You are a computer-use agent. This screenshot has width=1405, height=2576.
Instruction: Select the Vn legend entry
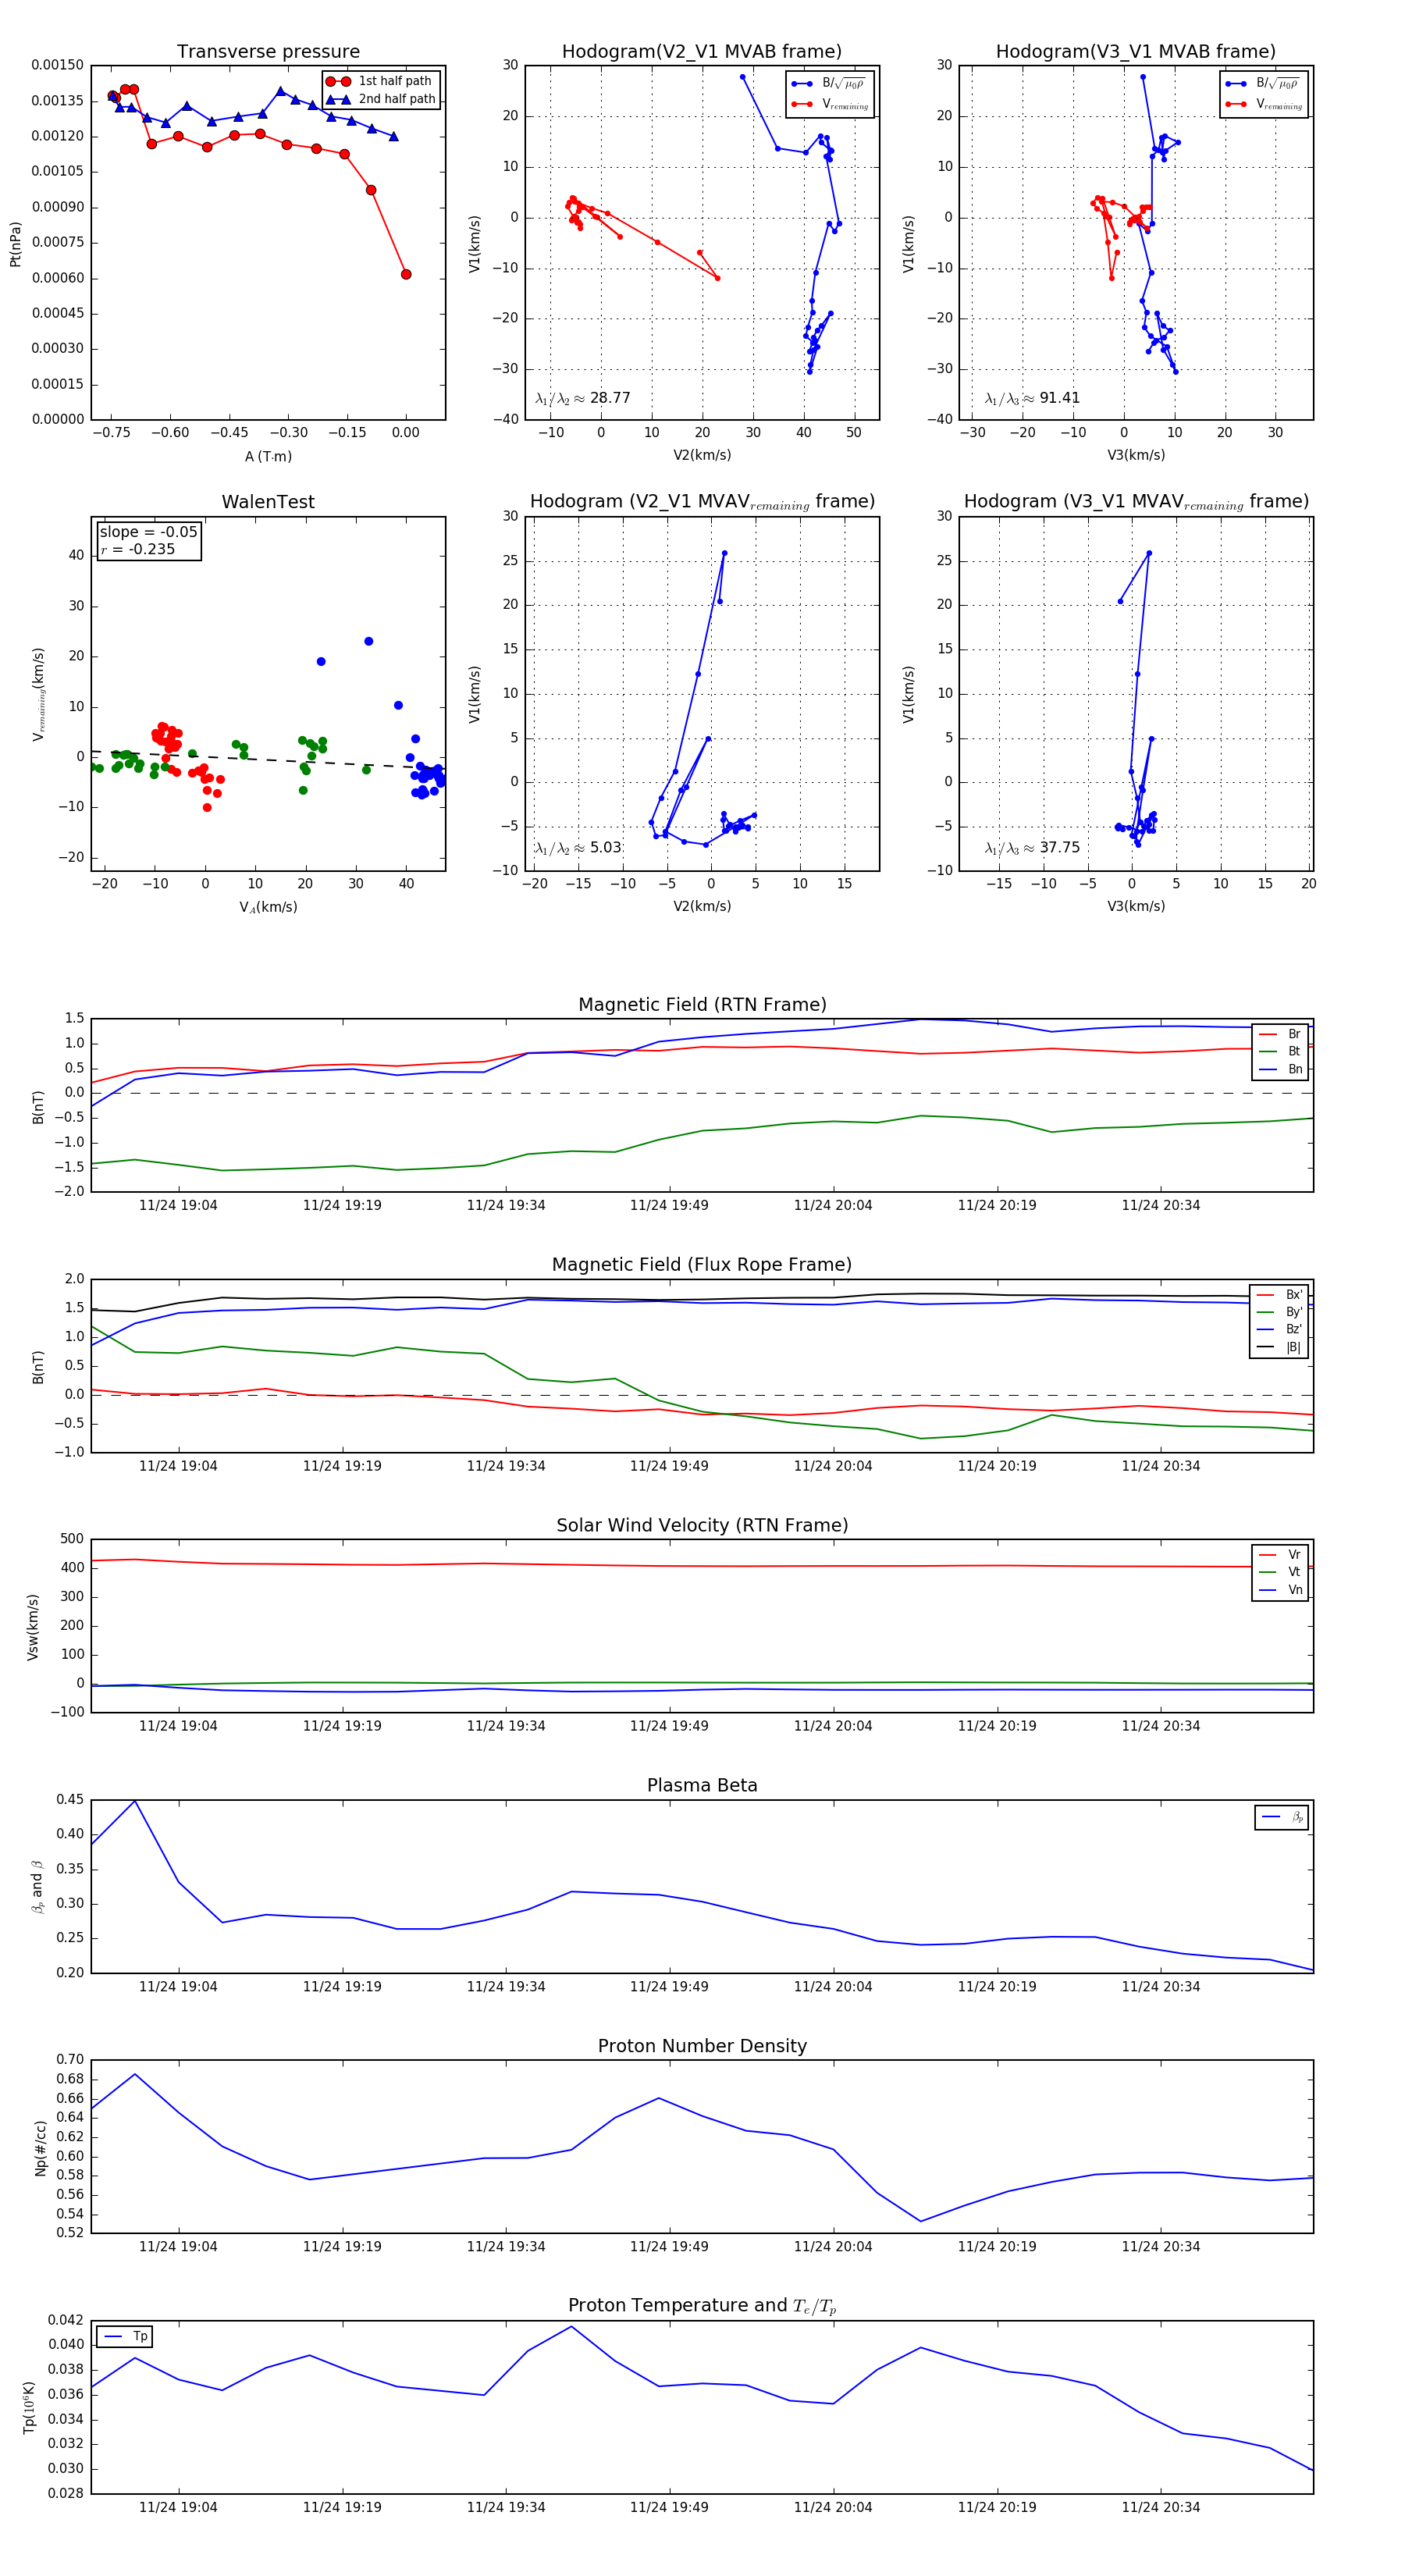[x=1280, y=1590]
